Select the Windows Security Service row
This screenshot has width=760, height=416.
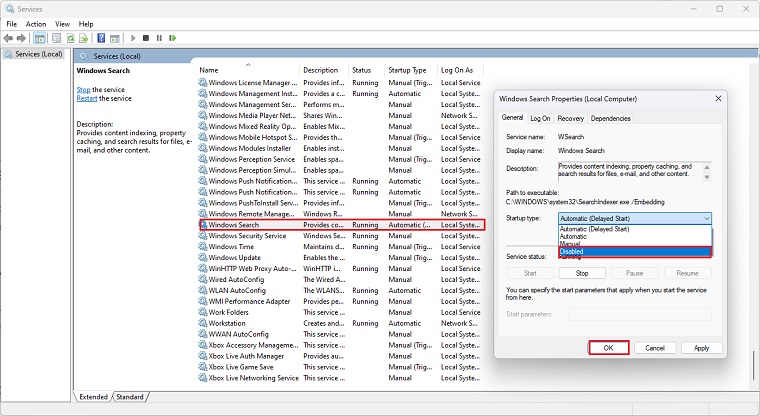point(341,236)
